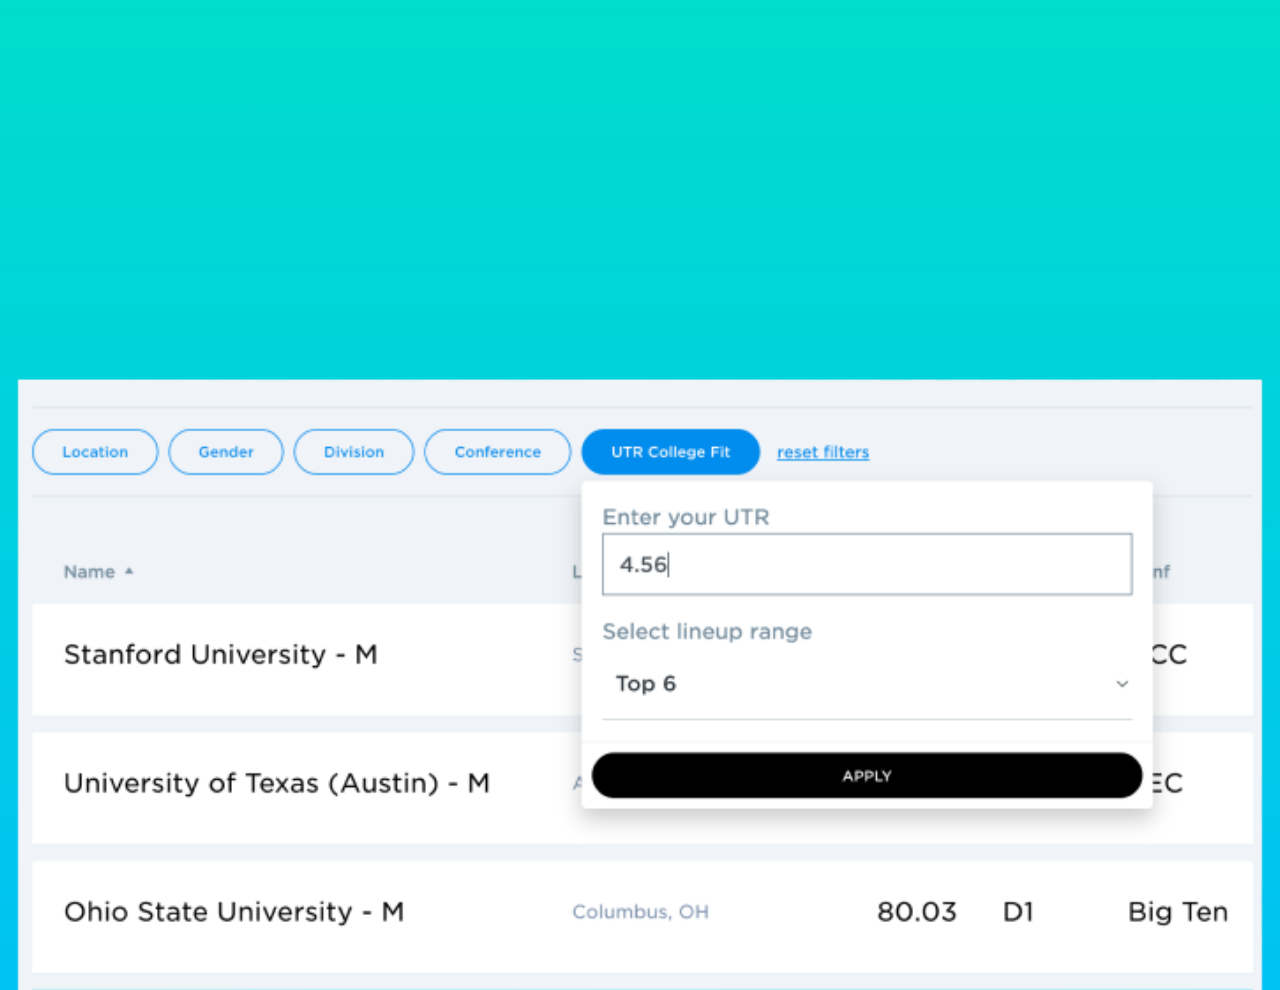Click the Big Ten conference cell

pyautogui.click(x=1177, y=912)
